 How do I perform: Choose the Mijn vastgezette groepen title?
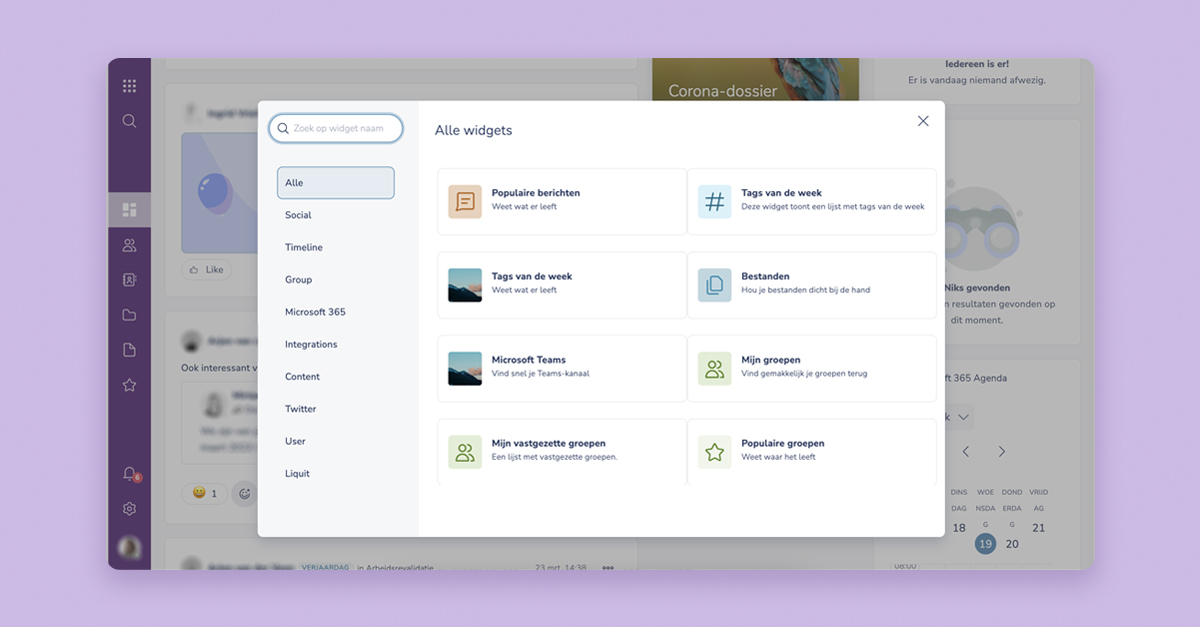point(548,443)
